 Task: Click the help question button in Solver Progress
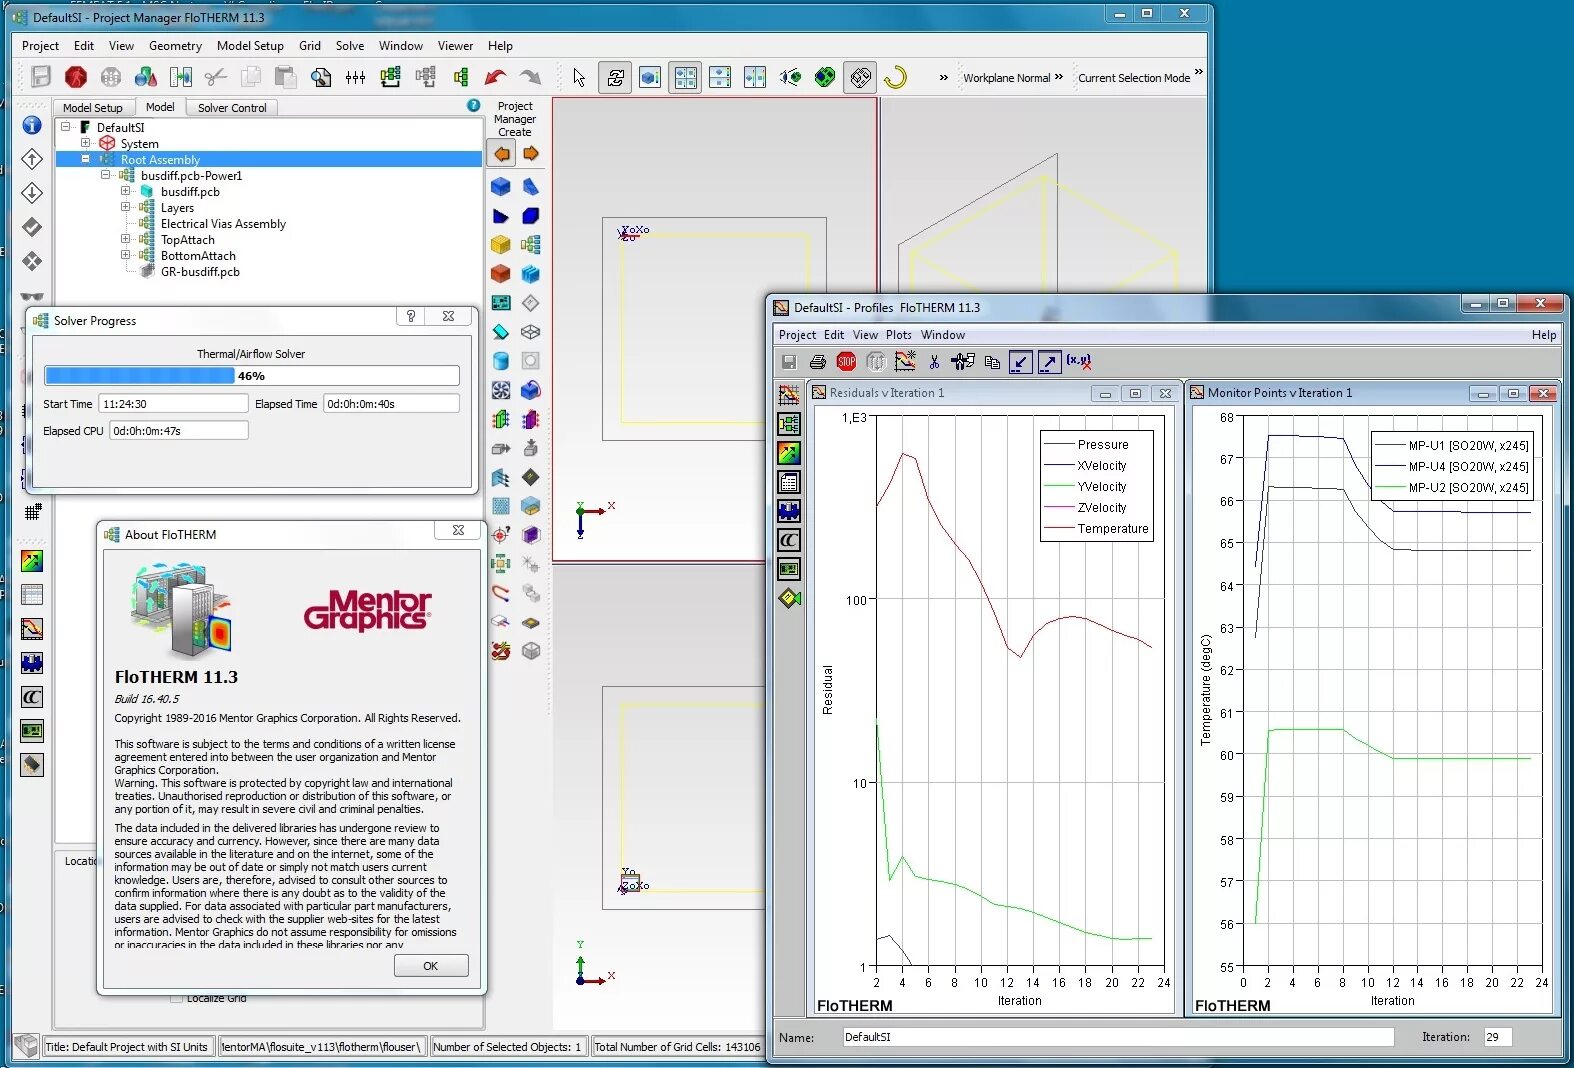410,316
